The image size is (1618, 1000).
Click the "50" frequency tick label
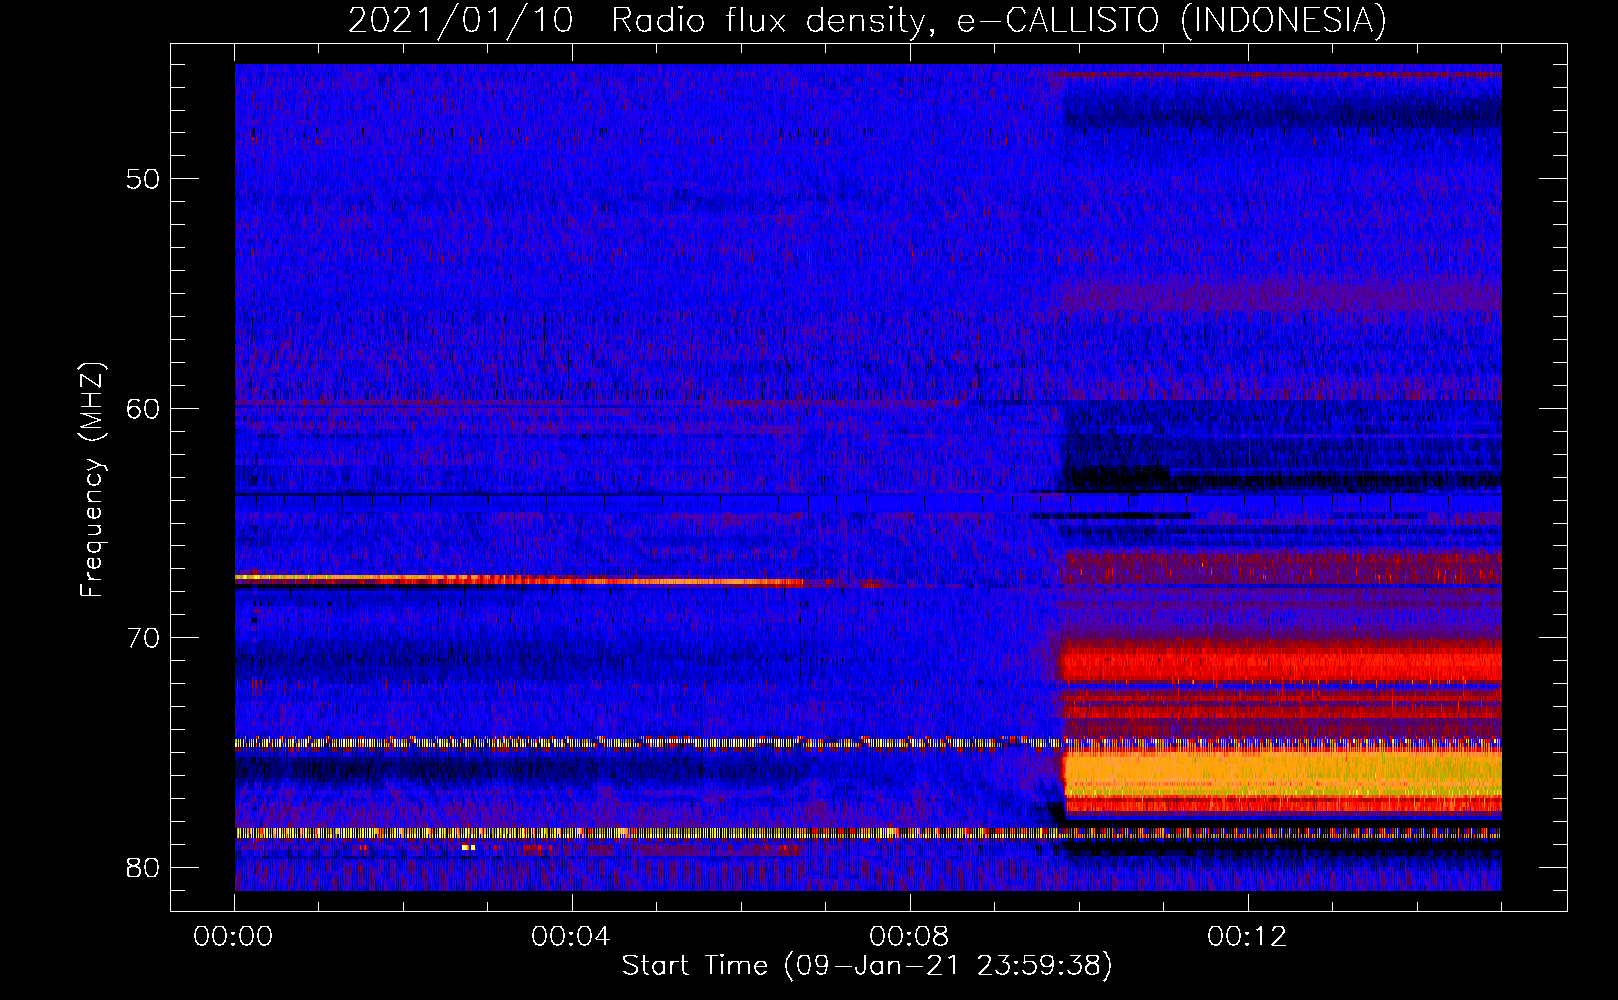tap(143, 179)
